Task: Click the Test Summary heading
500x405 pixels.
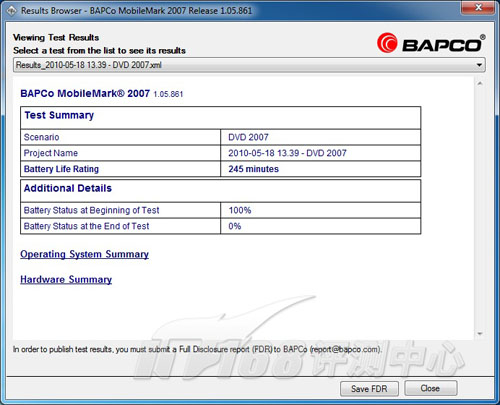Action: (x=59, y=115)
